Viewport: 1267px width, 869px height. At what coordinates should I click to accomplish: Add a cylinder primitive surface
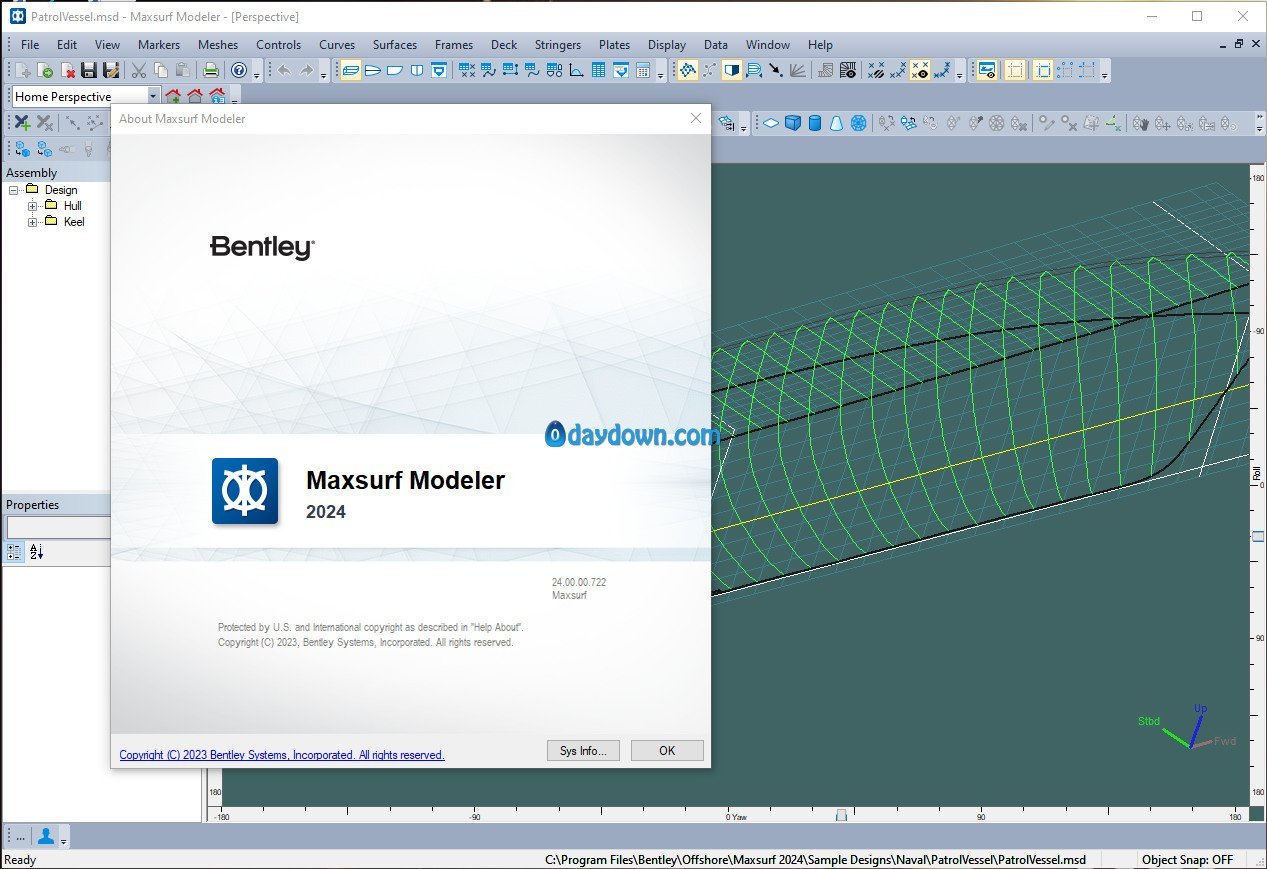(x=815, y=123)
